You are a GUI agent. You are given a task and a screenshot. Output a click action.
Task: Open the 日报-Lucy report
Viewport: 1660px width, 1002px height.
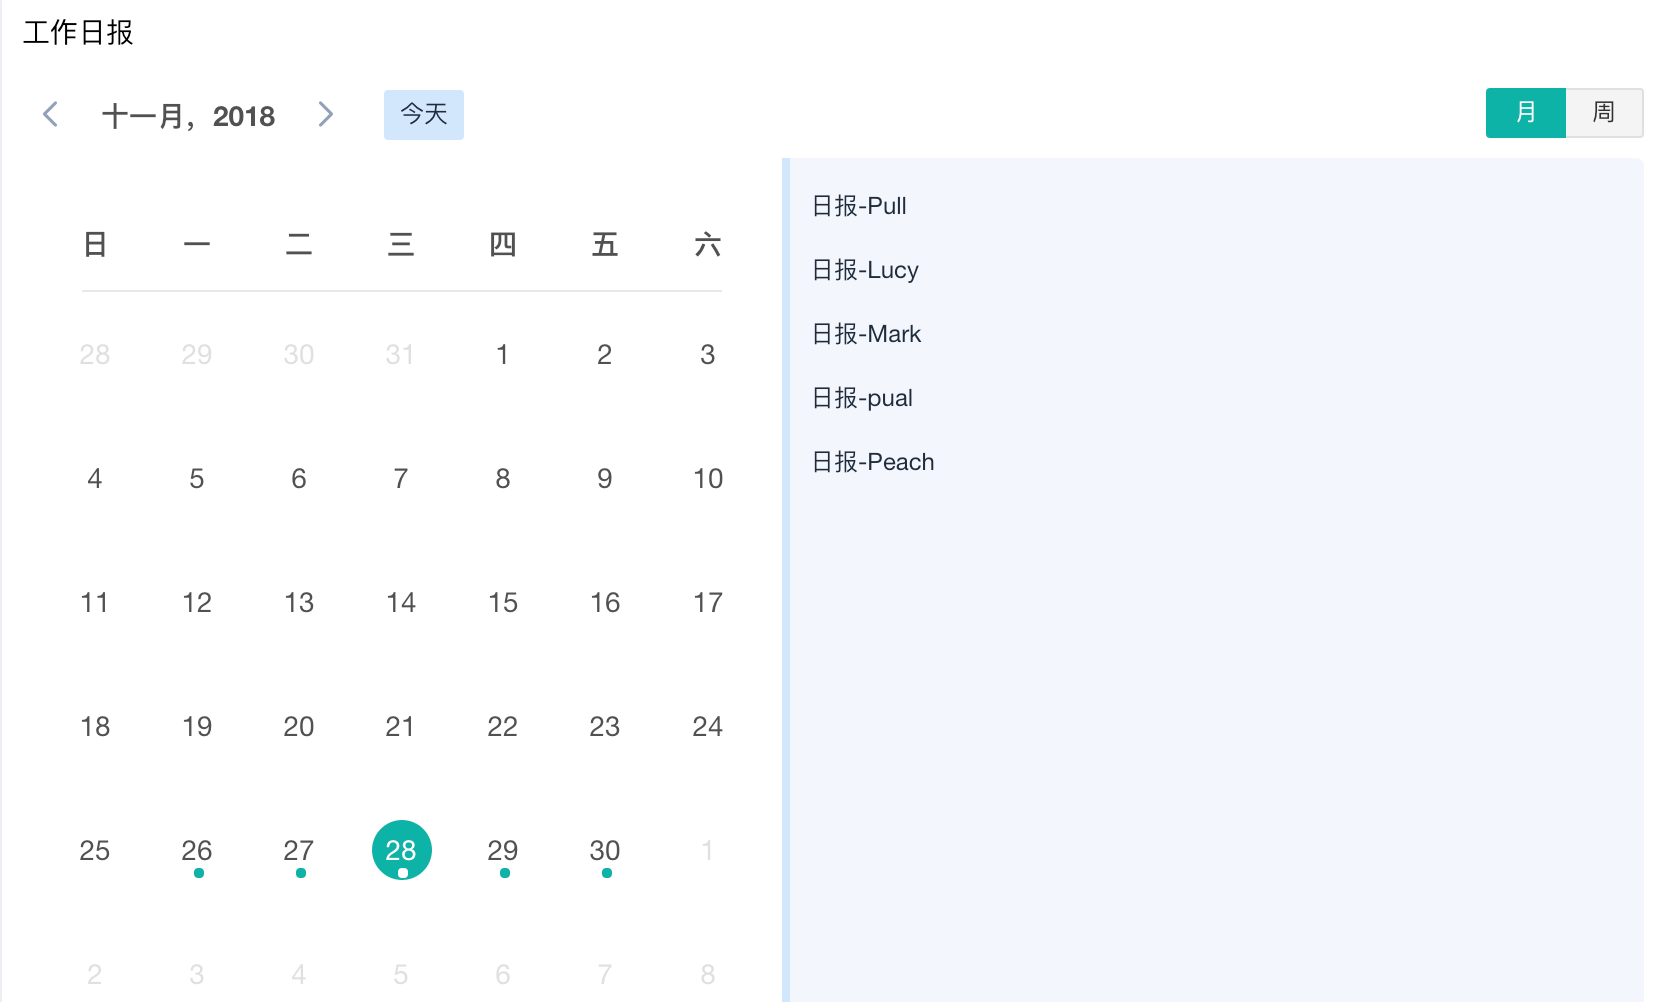pyautogui.click(x=865, y=270)
